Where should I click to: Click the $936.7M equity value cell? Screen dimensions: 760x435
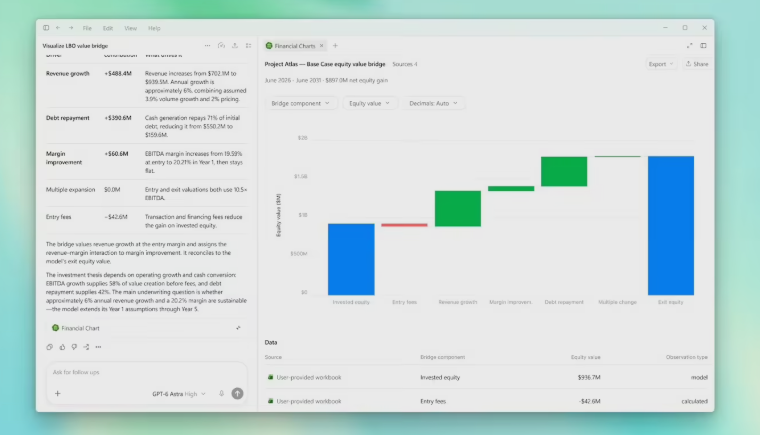589,377
